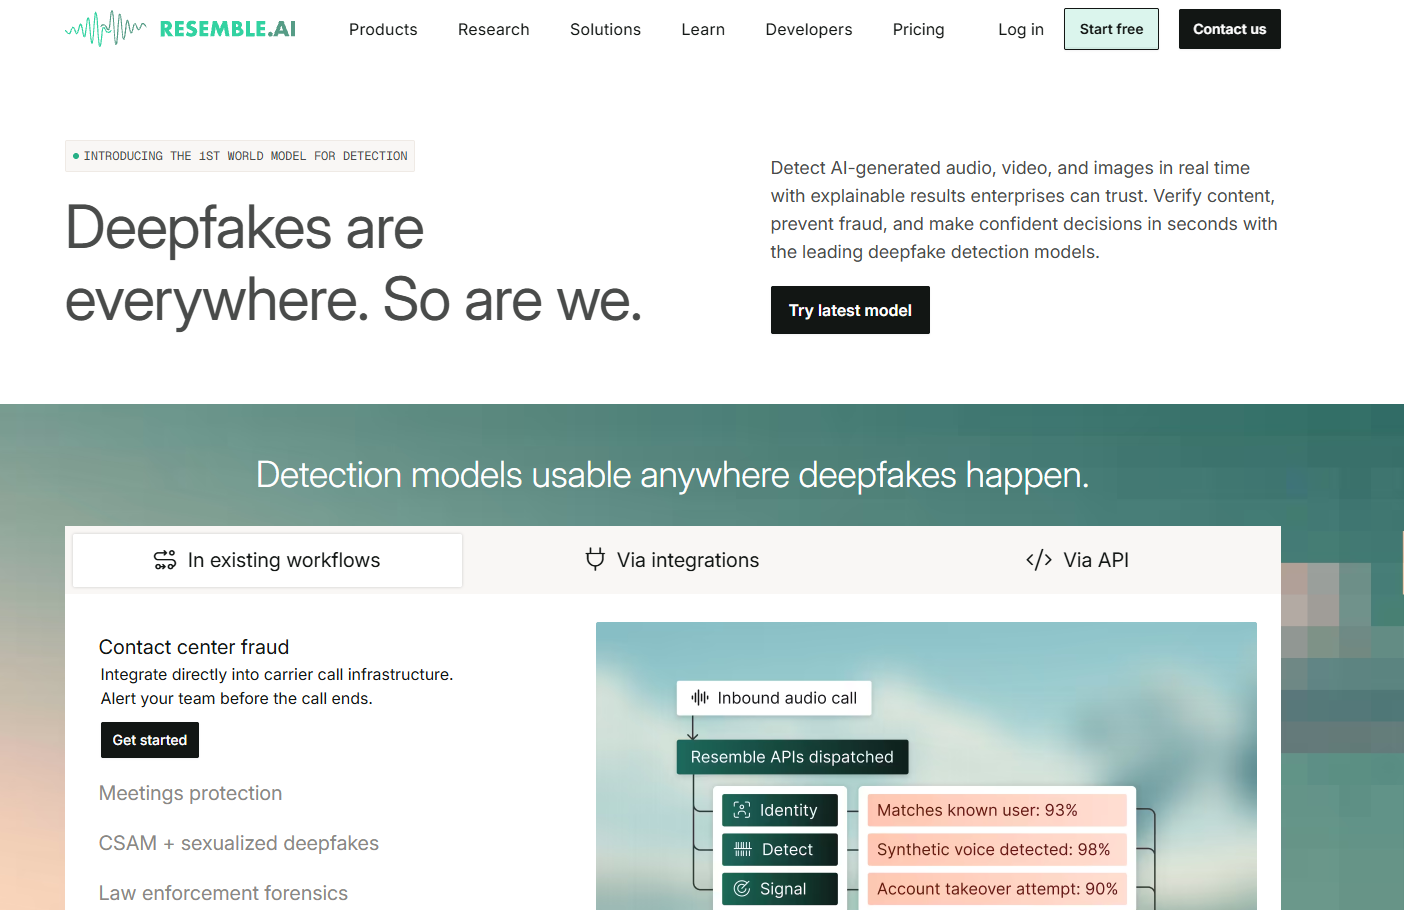Click the Resemble APIs dispatched node
The width and height of the screenshot is (1404, 910).
click(x=792, y=757)
